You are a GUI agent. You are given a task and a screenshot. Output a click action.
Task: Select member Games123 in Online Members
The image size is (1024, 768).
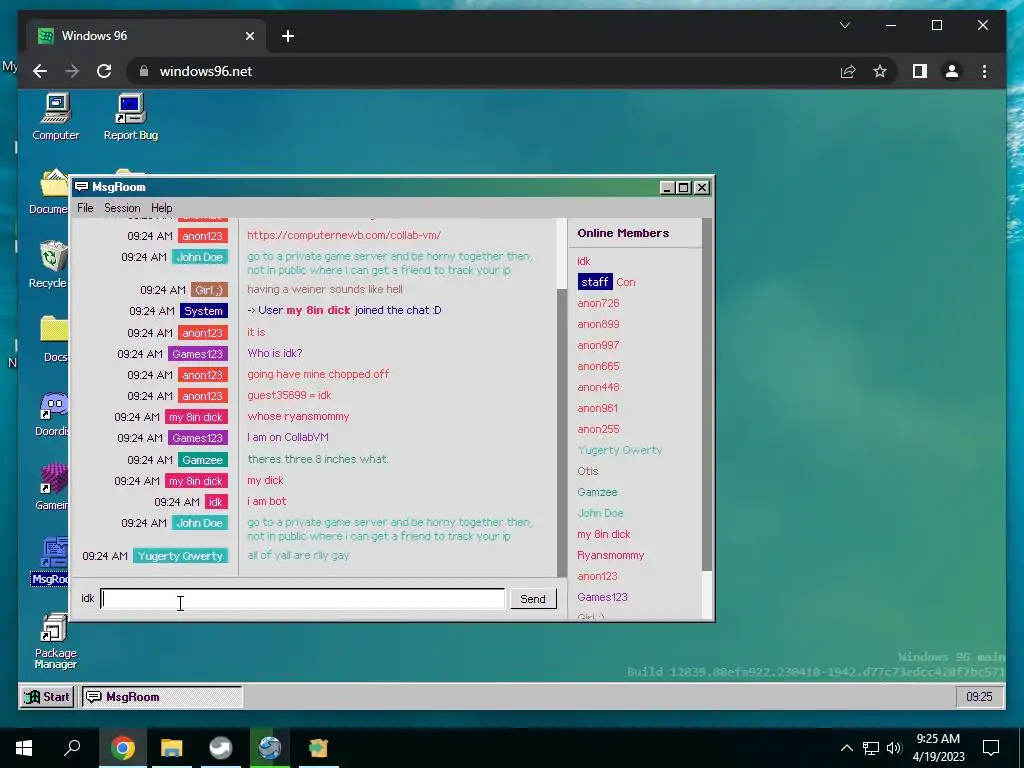(x=602, y=597)
